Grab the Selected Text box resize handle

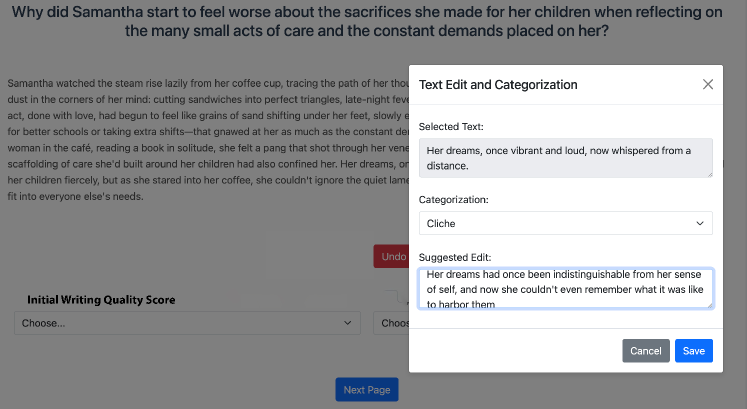(708, 174)
